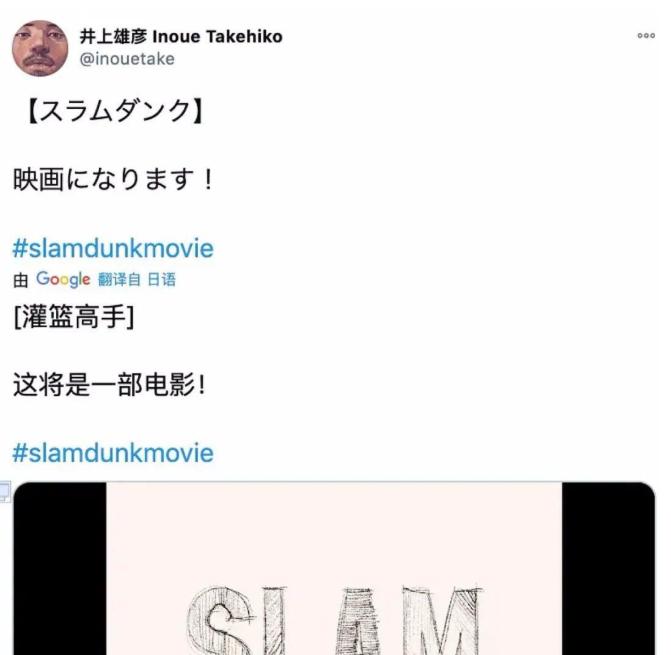
Task: Click the black left bar of the media
Action: [60, 568]
